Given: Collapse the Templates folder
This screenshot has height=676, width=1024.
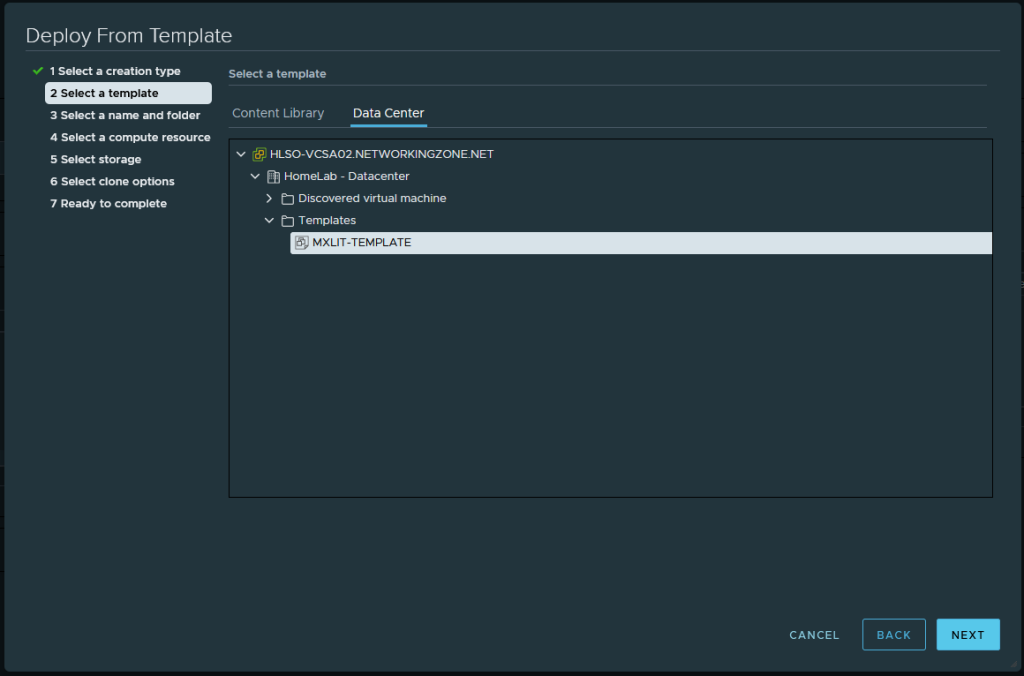Looking at the screenshot, I should (x=269, y=221).
